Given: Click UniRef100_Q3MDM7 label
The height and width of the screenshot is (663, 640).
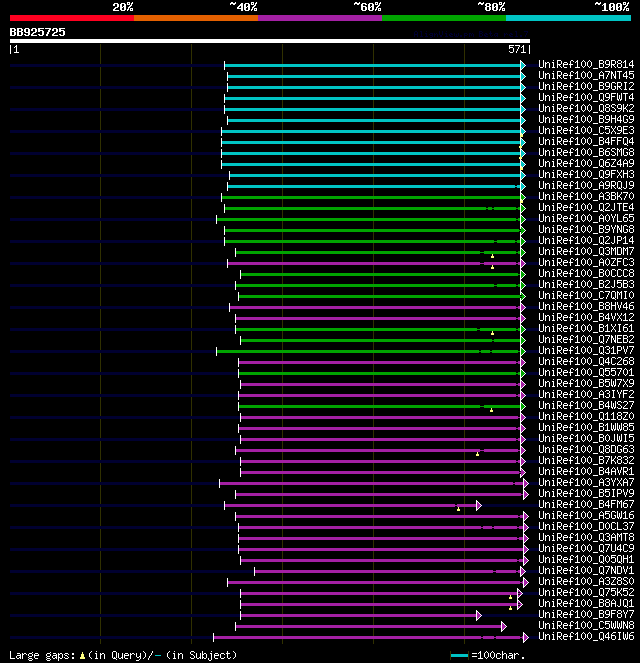Looking at the screenshot, I should pyautogui.click(x=586, y=252).
